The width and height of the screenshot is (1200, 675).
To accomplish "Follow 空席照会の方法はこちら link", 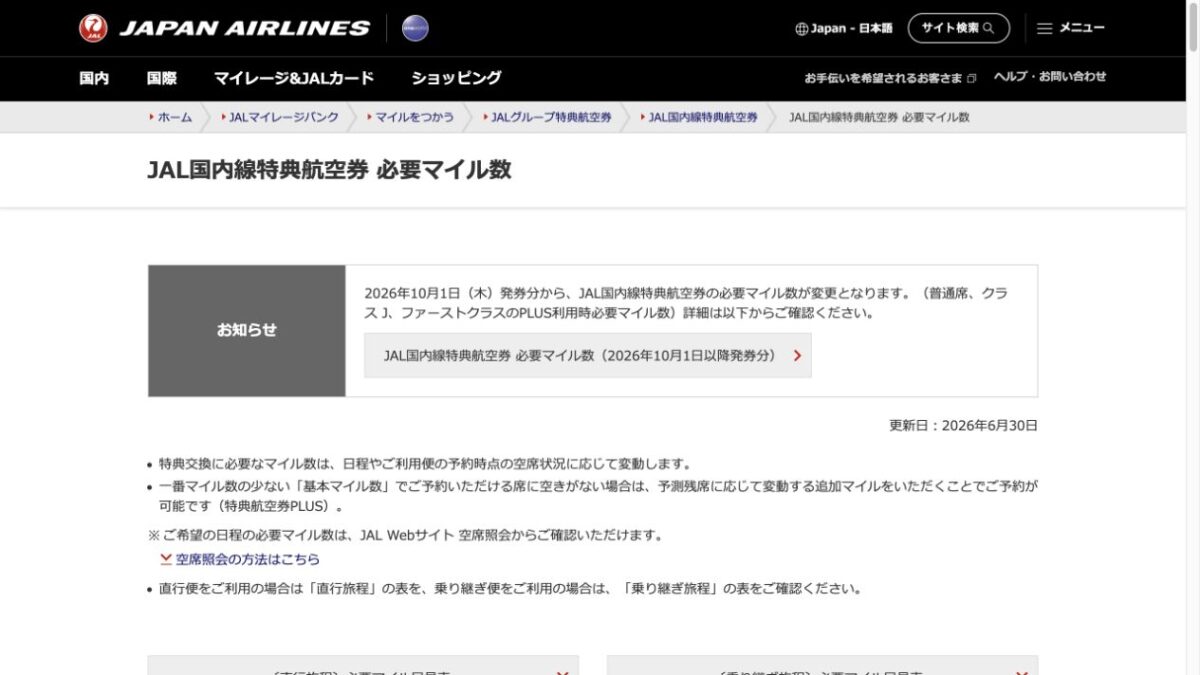I will tap(247, 559).
